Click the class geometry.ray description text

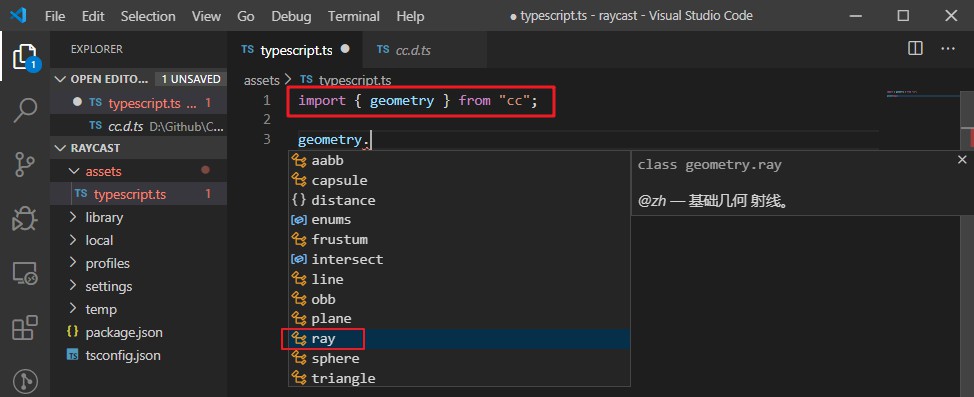coord(709,165)
